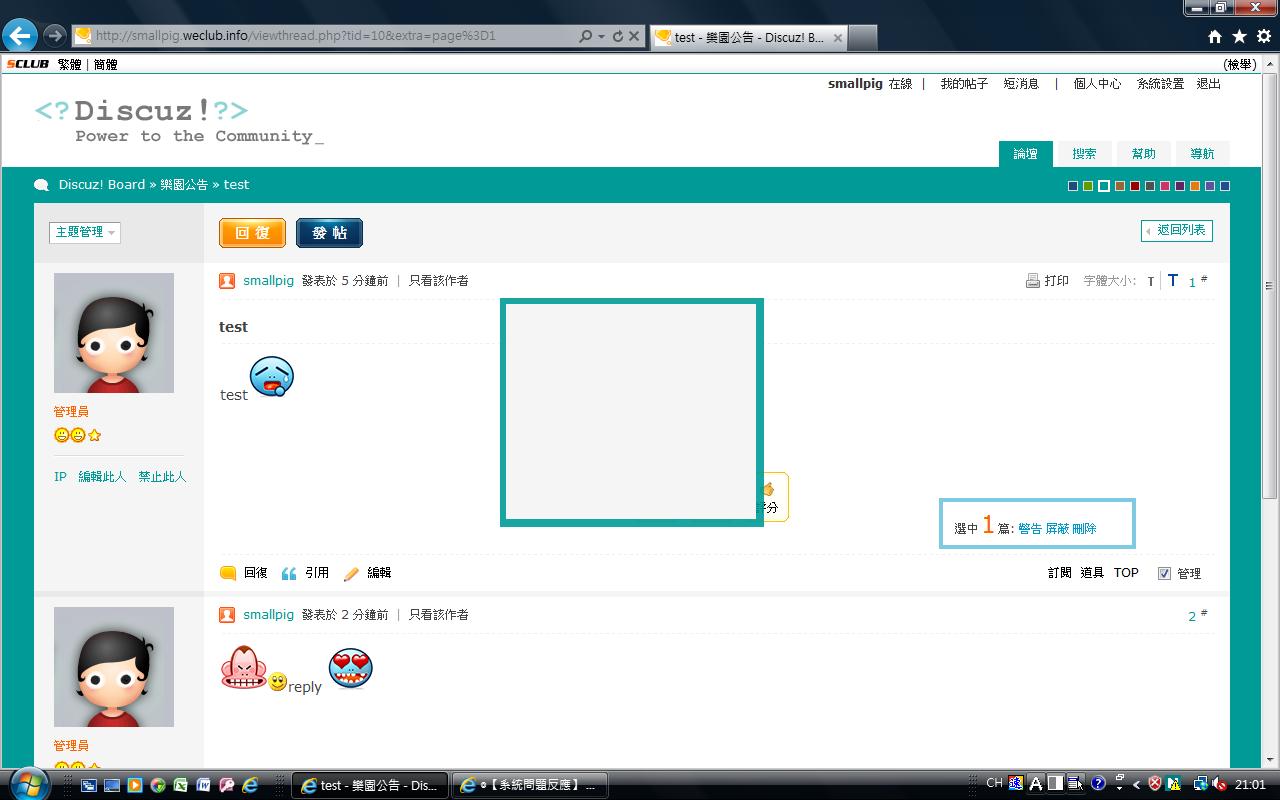Click the large blue T font size icon
This screenshot has width=1280, height=800.
point(1173,281)
